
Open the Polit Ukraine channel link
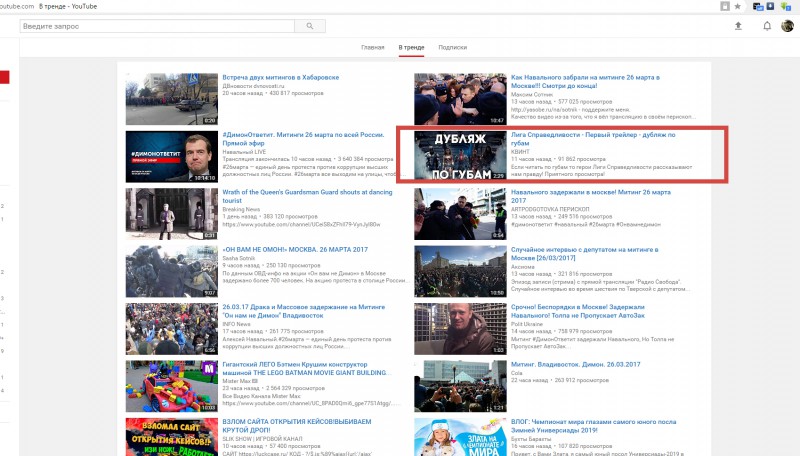pos(527,324)
